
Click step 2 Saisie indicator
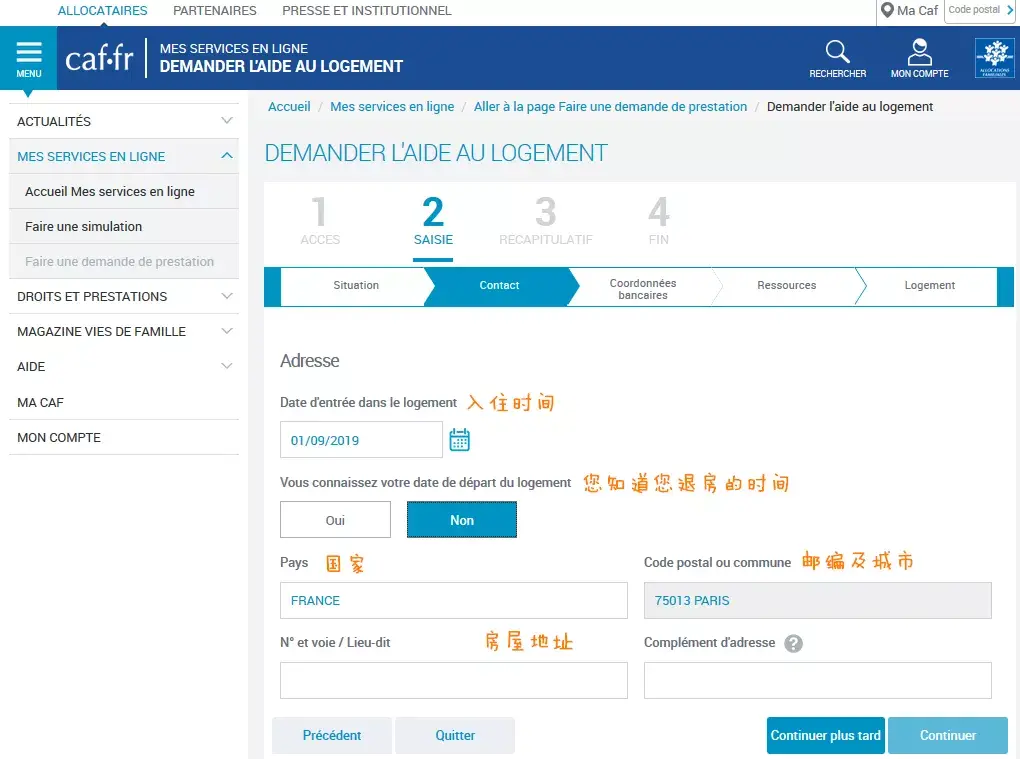(x=433, y=221)
